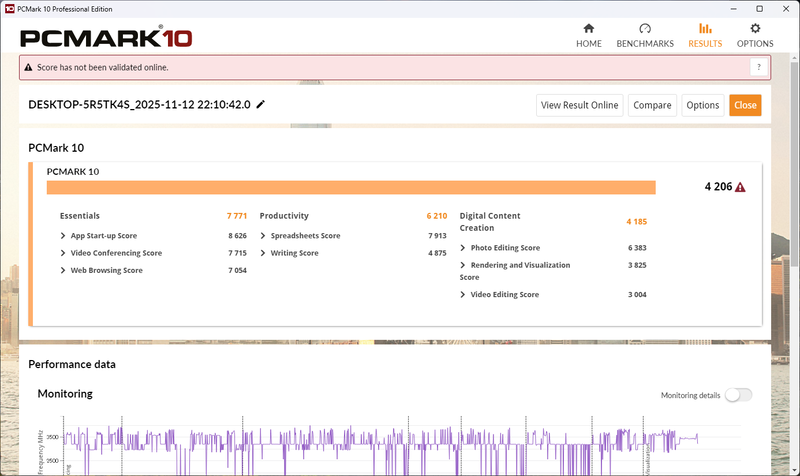Toggle the Monitoring details switch
The width and height of the screenshot is (800, 476).
pyautogui.click(x=738, y=395)
